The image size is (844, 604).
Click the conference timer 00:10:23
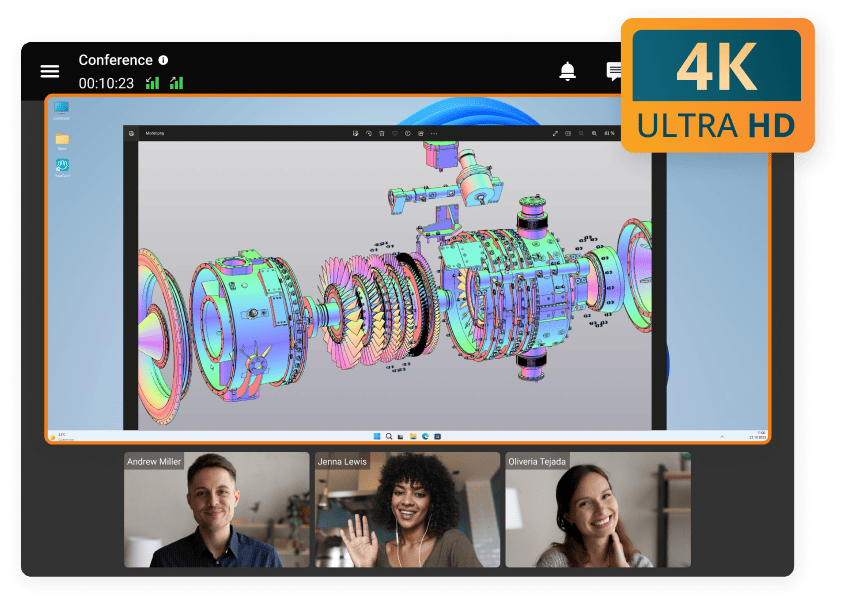pos(106,83)
